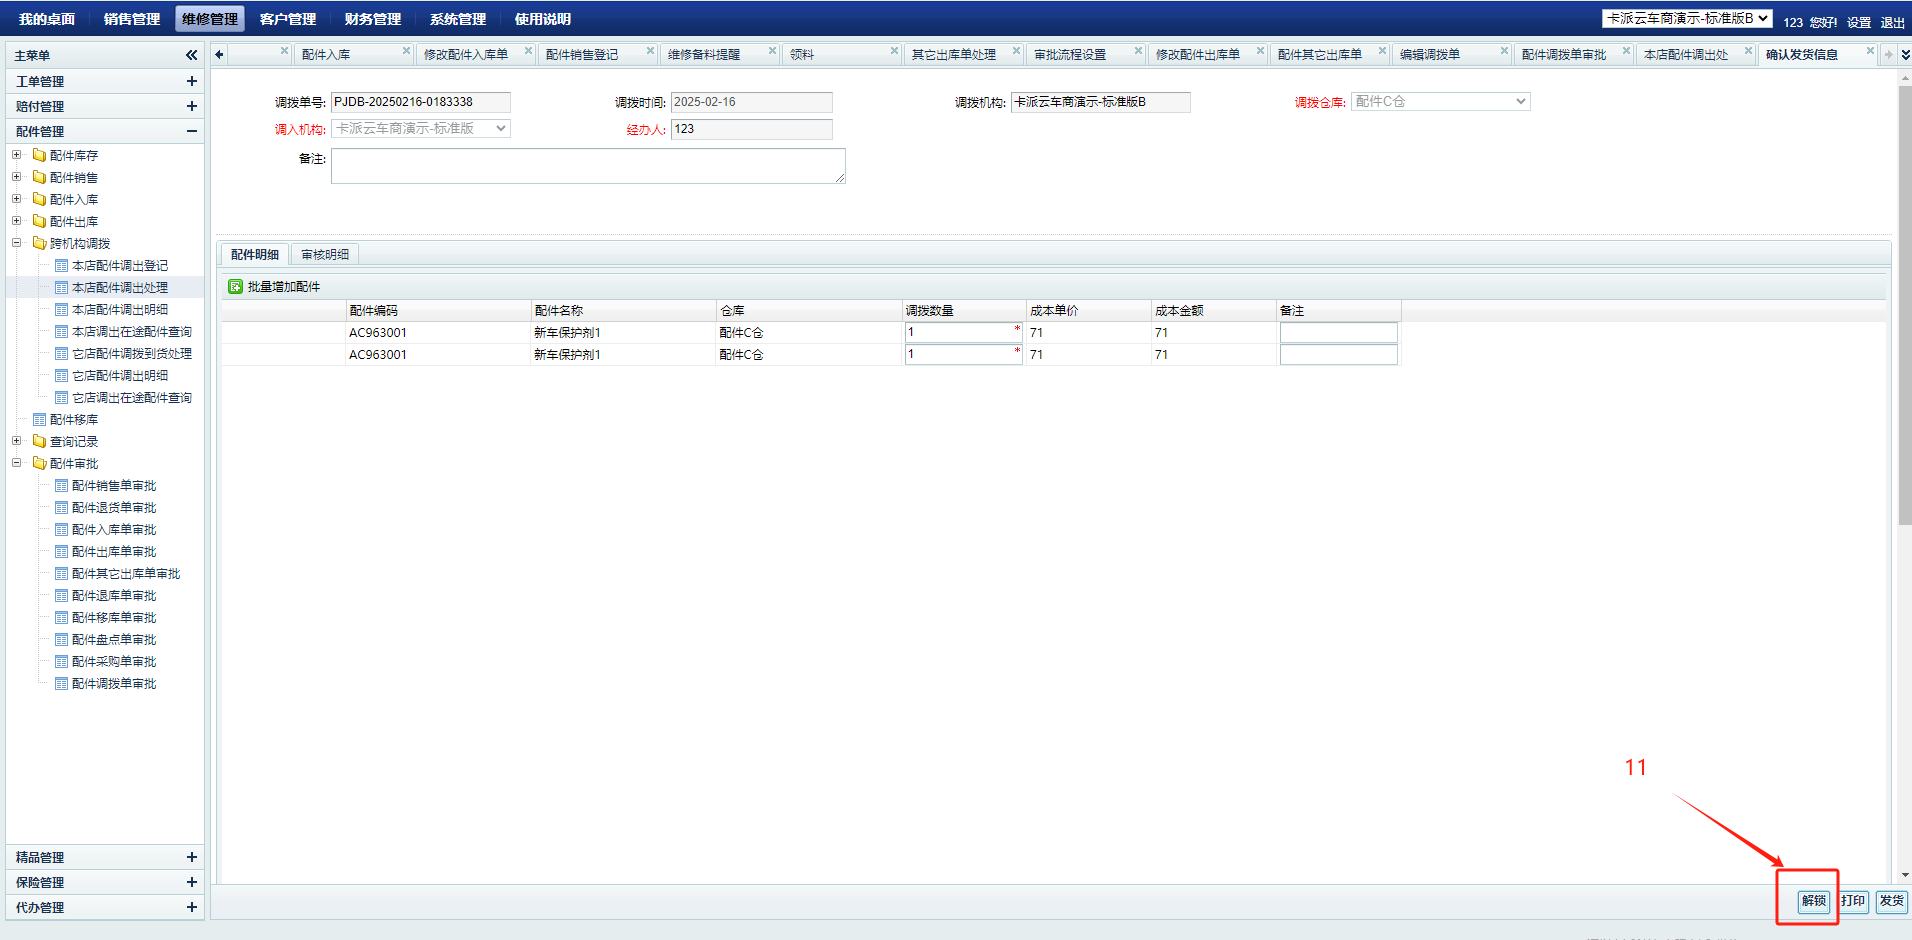
Task: Open the 维修管理 top menu
Action: pos(210,19)
